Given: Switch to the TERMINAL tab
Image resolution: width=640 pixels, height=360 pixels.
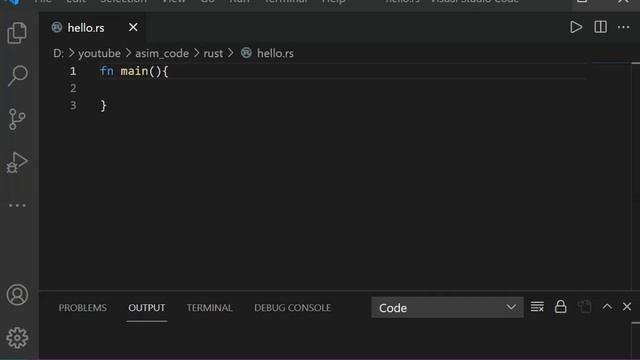Looking at the screenshot, I should (209, 308).
